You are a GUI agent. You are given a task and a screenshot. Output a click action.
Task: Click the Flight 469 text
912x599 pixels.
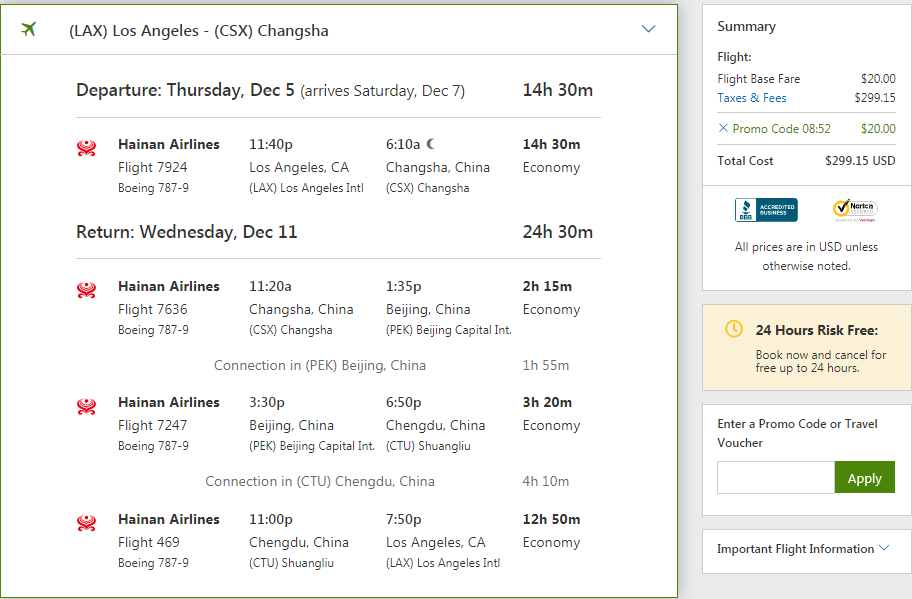coord(148,543)
